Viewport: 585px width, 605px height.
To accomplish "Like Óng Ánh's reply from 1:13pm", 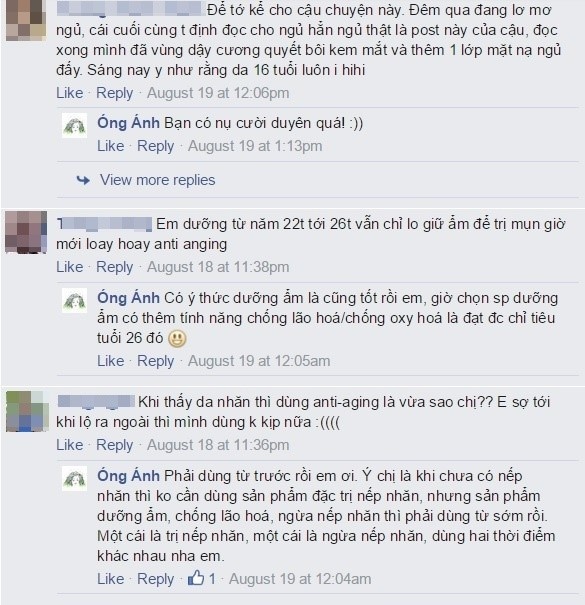I will click(111, 146).
